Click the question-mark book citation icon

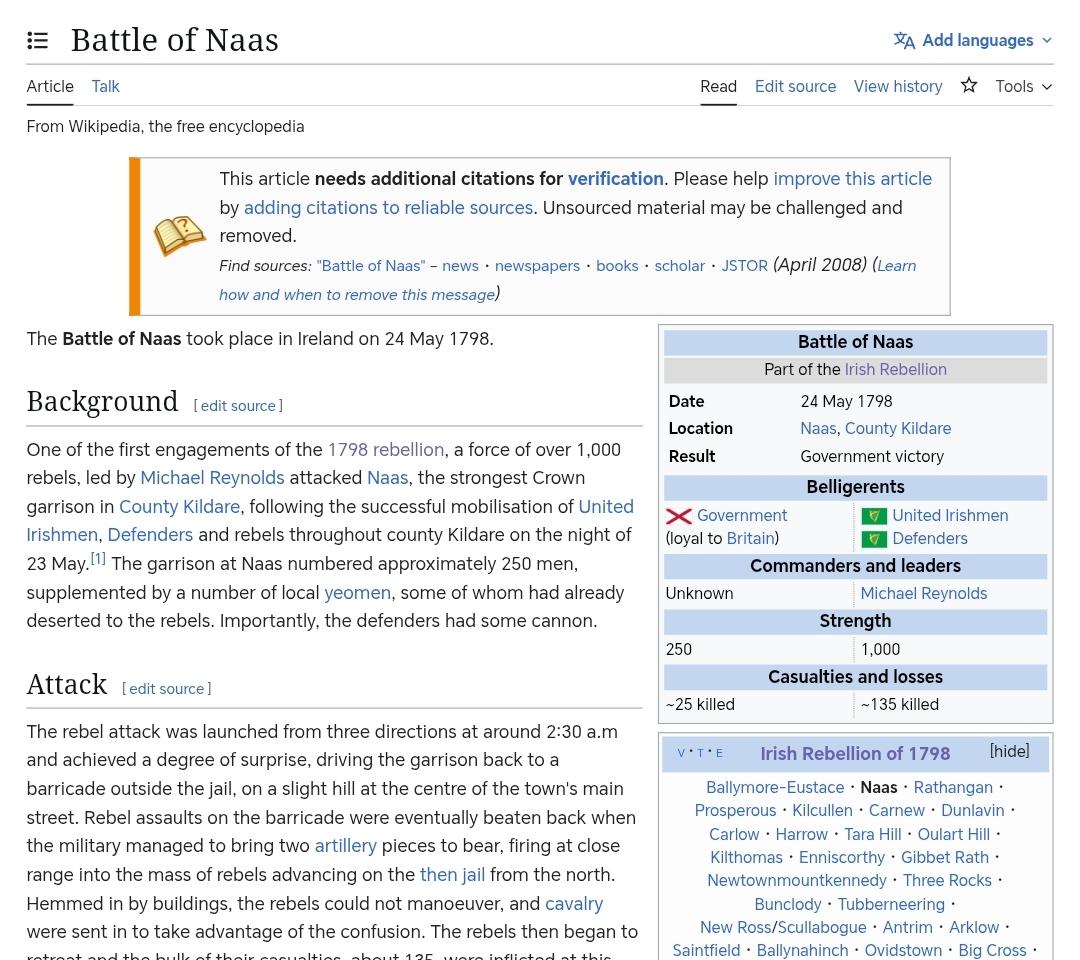click(x=179, y=237)
